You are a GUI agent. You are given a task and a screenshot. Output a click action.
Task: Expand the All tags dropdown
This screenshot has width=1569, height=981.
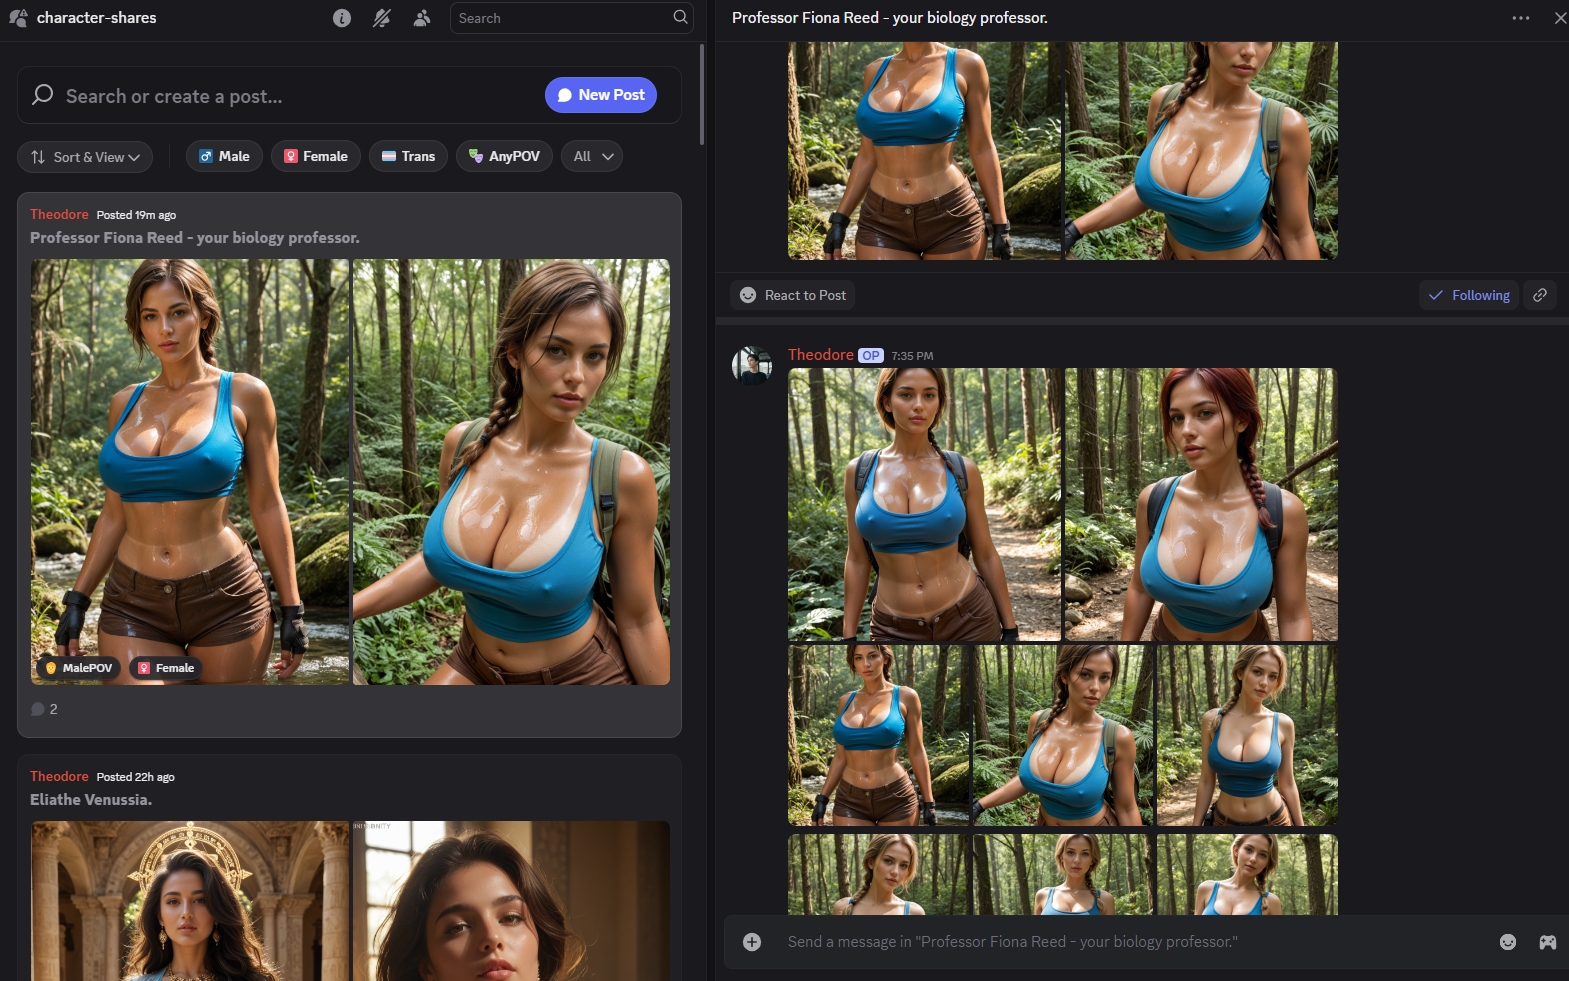[592, 156]
